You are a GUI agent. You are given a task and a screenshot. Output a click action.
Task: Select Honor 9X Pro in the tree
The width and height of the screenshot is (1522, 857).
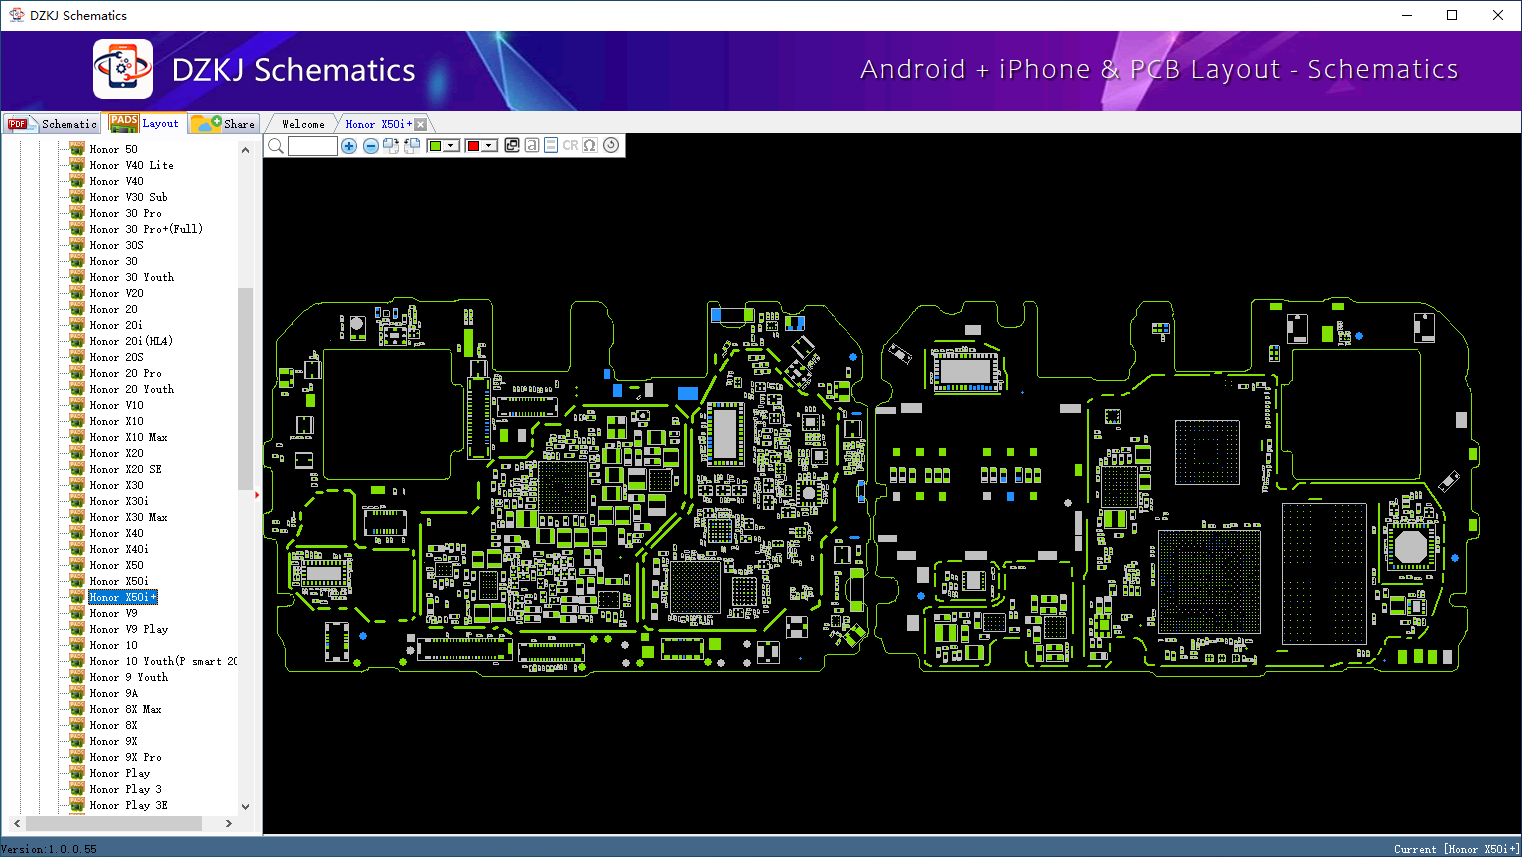tap(125, 757)
